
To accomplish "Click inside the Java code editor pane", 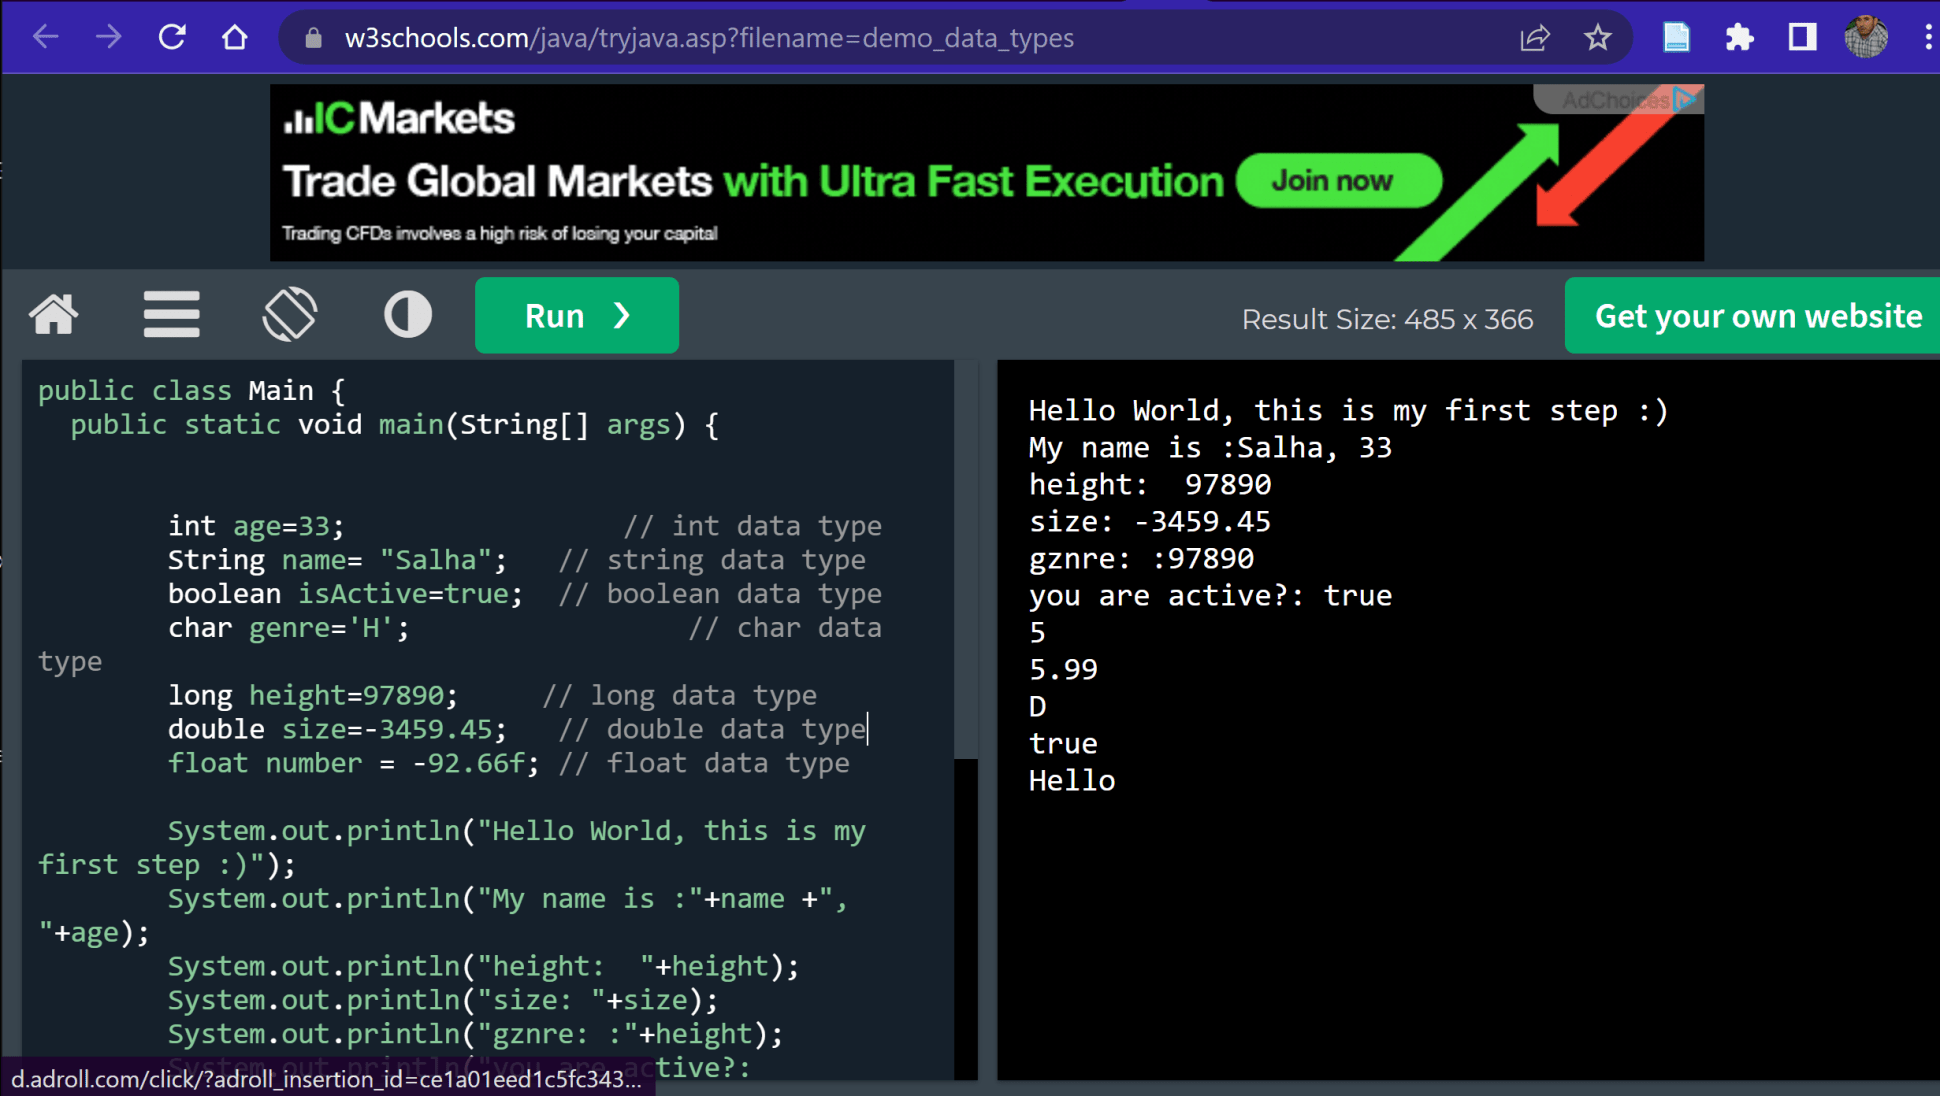I will coord(490,700).
